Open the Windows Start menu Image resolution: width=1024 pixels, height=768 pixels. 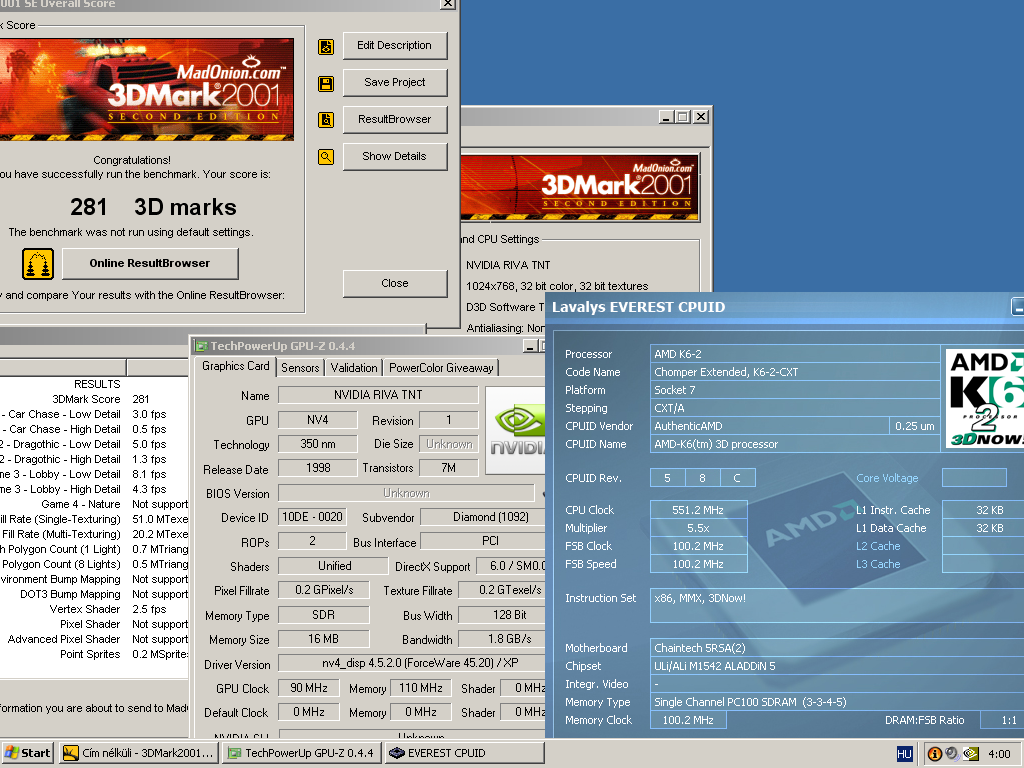click(x=27, y=753)
